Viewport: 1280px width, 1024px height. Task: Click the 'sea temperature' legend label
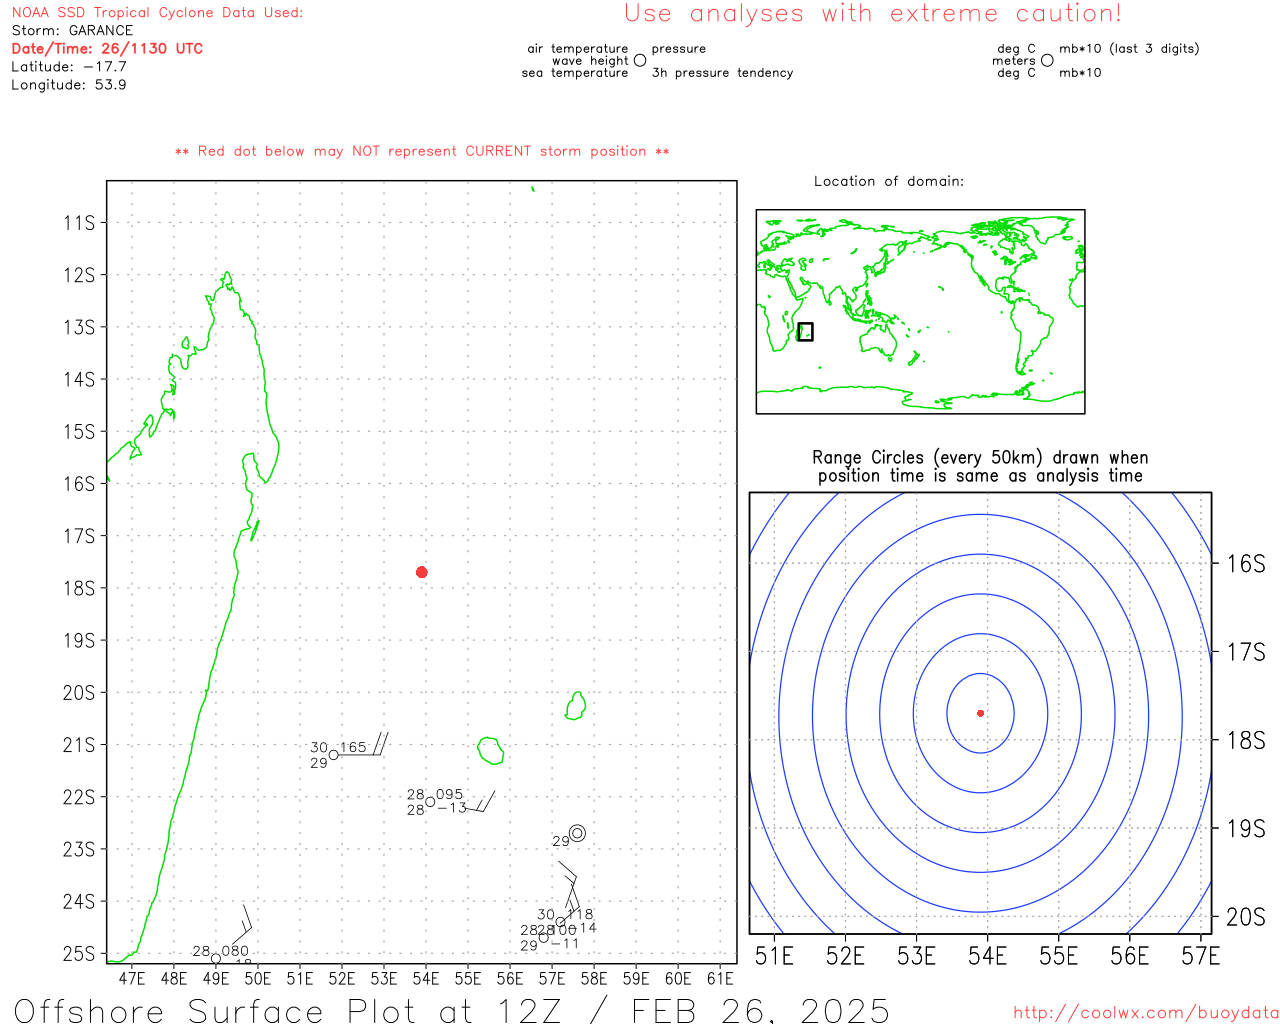[x=575, y=73]
